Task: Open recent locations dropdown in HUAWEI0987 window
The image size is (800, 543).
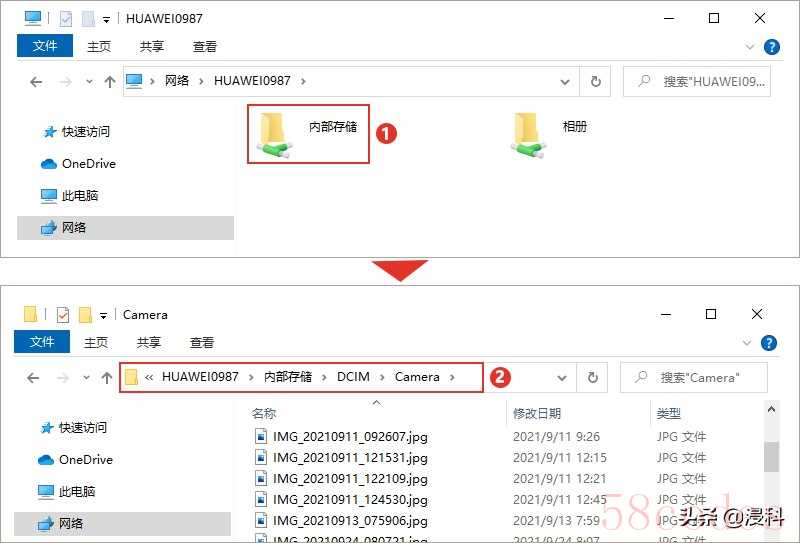Action: [x=89, y=82]
